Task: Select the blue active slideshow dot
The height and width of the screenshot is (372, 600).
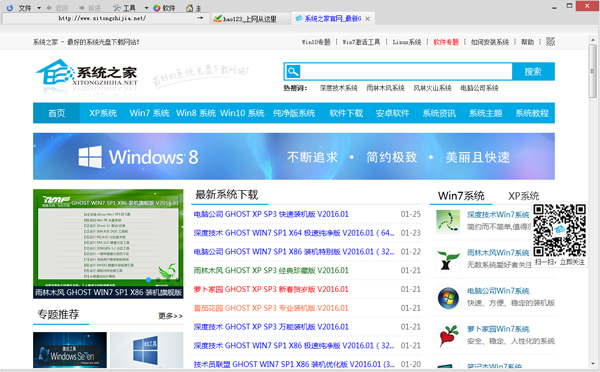Action: coord(148,280)
